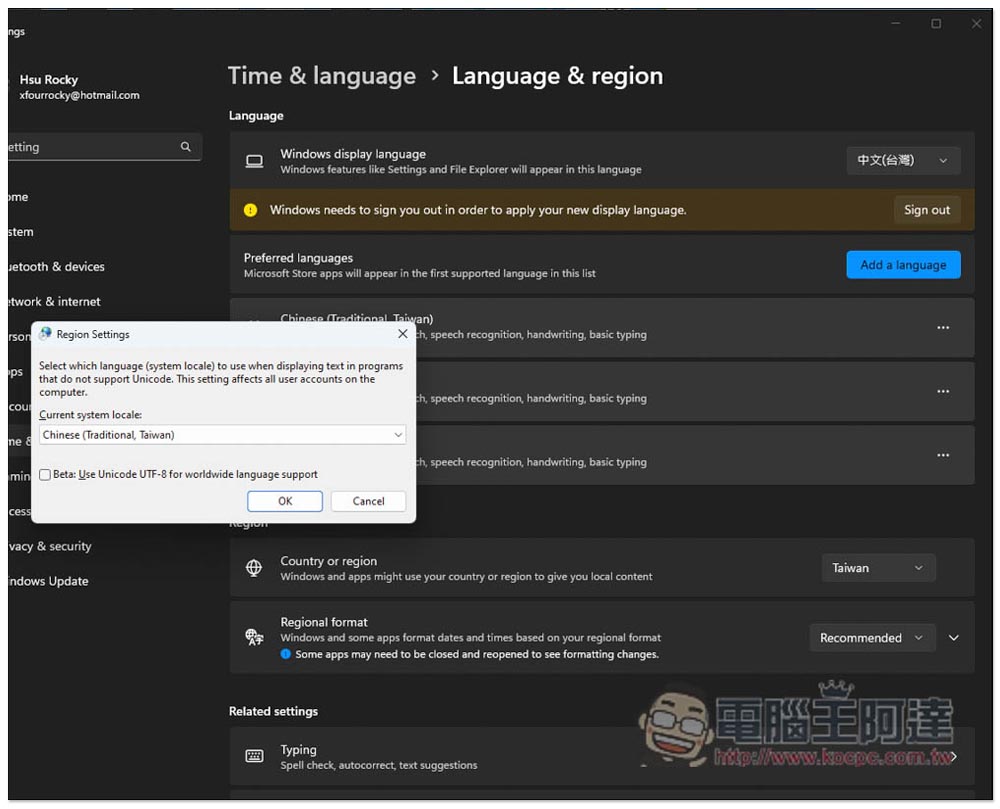Open the Current system locale dropdown

click(222, 435)
